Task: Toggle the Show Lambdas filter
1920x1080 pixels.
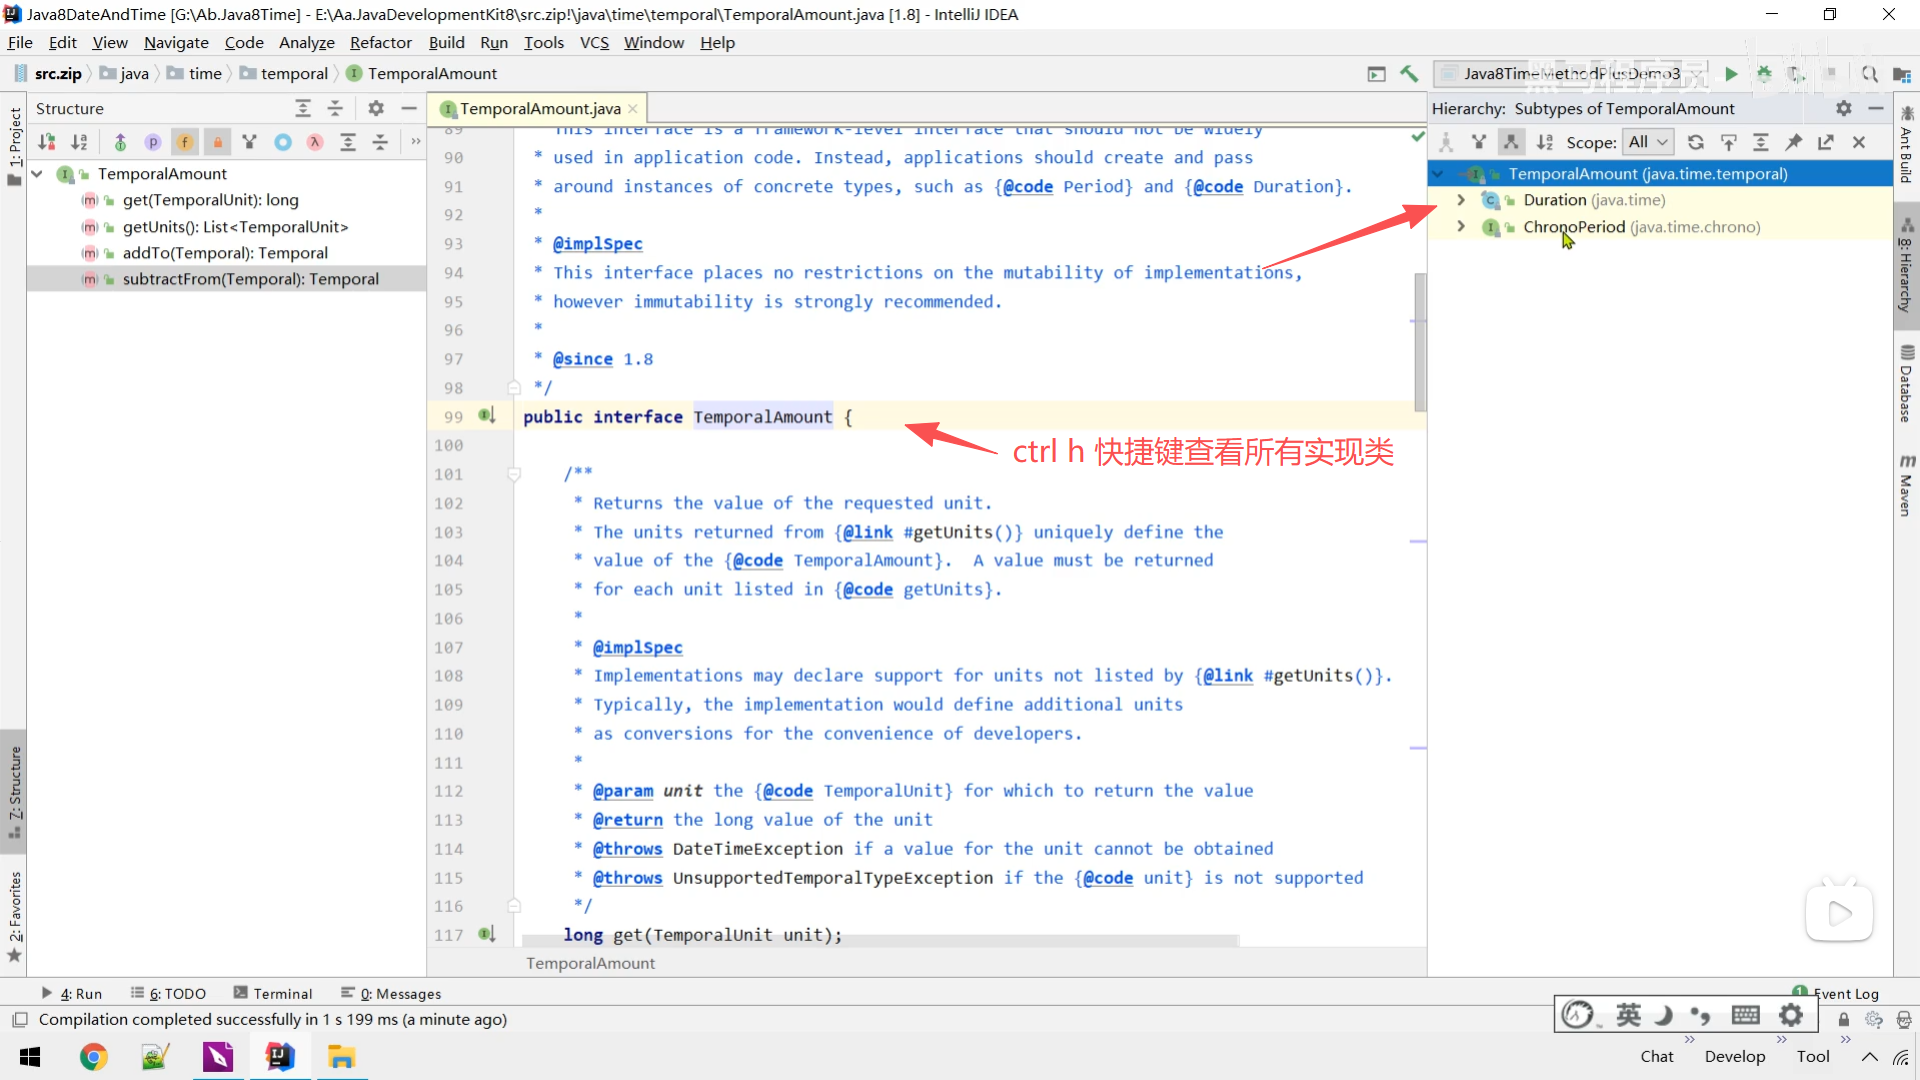Action: (315, 142)
